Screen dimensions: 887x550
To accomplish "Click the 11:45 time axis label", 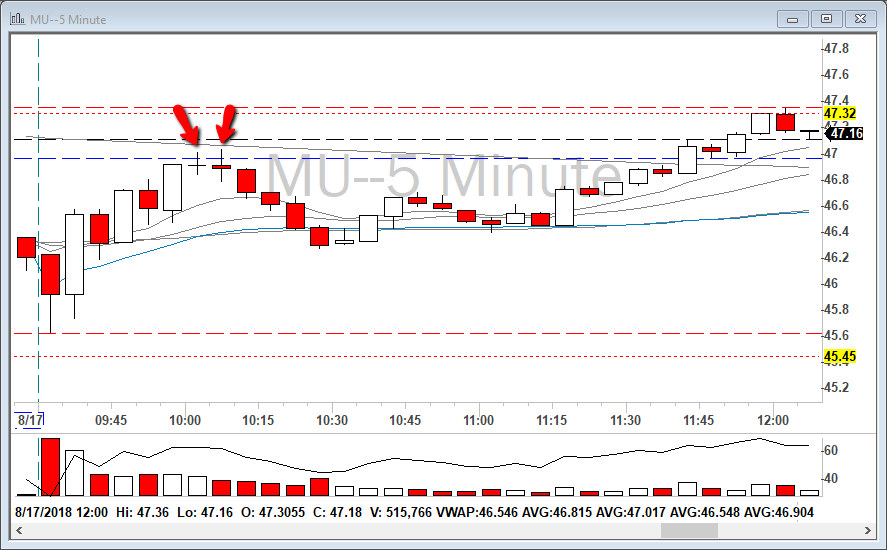I will pyautogui.click(x=699, y=420).
